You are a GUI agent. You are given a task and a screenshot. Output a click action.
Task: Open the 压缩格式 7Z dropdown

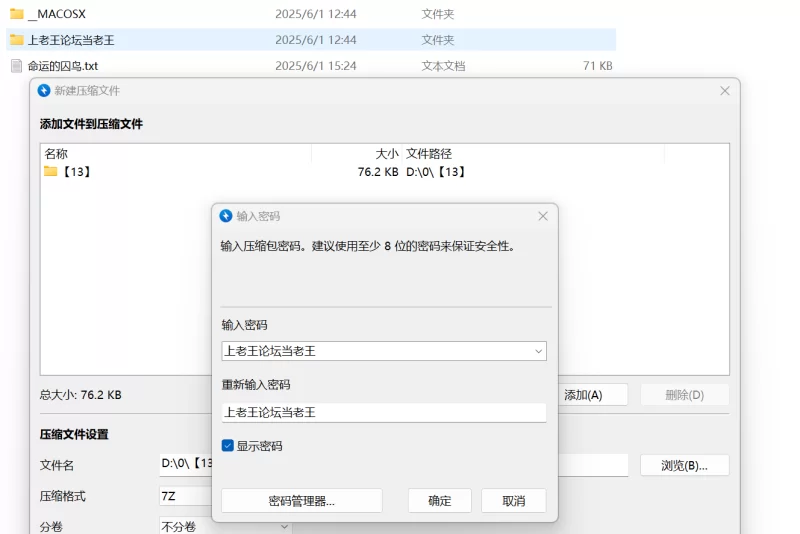[x=186, y=496]
